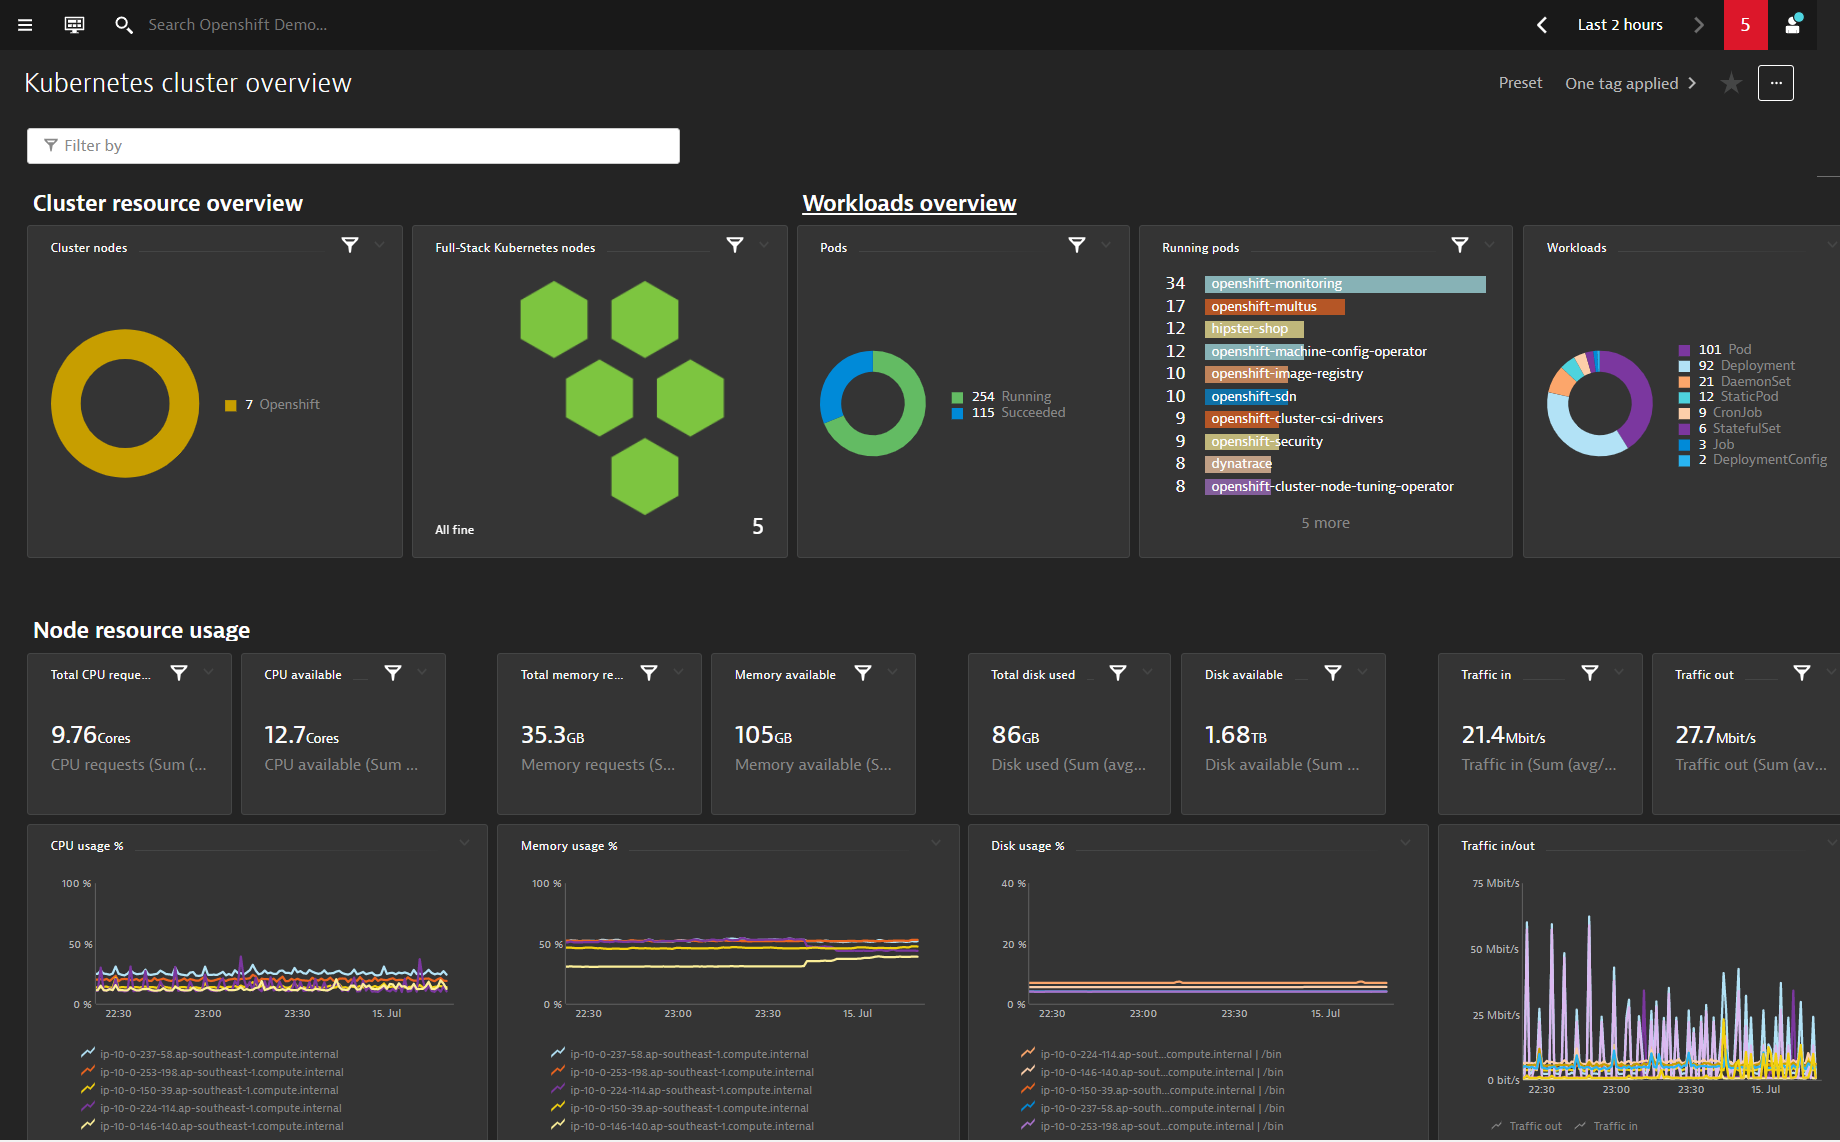Toggle the Succeeded pods legend entry

1009,413
